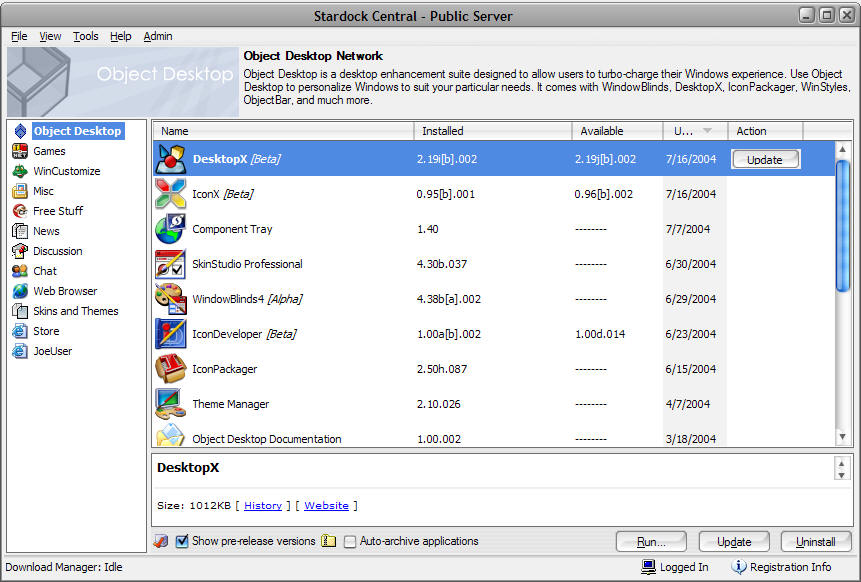Image resolution: width=861 pixels, height=582 pixels.
Task: Click the Object Desktop sidebar icon
Action: 20,131
